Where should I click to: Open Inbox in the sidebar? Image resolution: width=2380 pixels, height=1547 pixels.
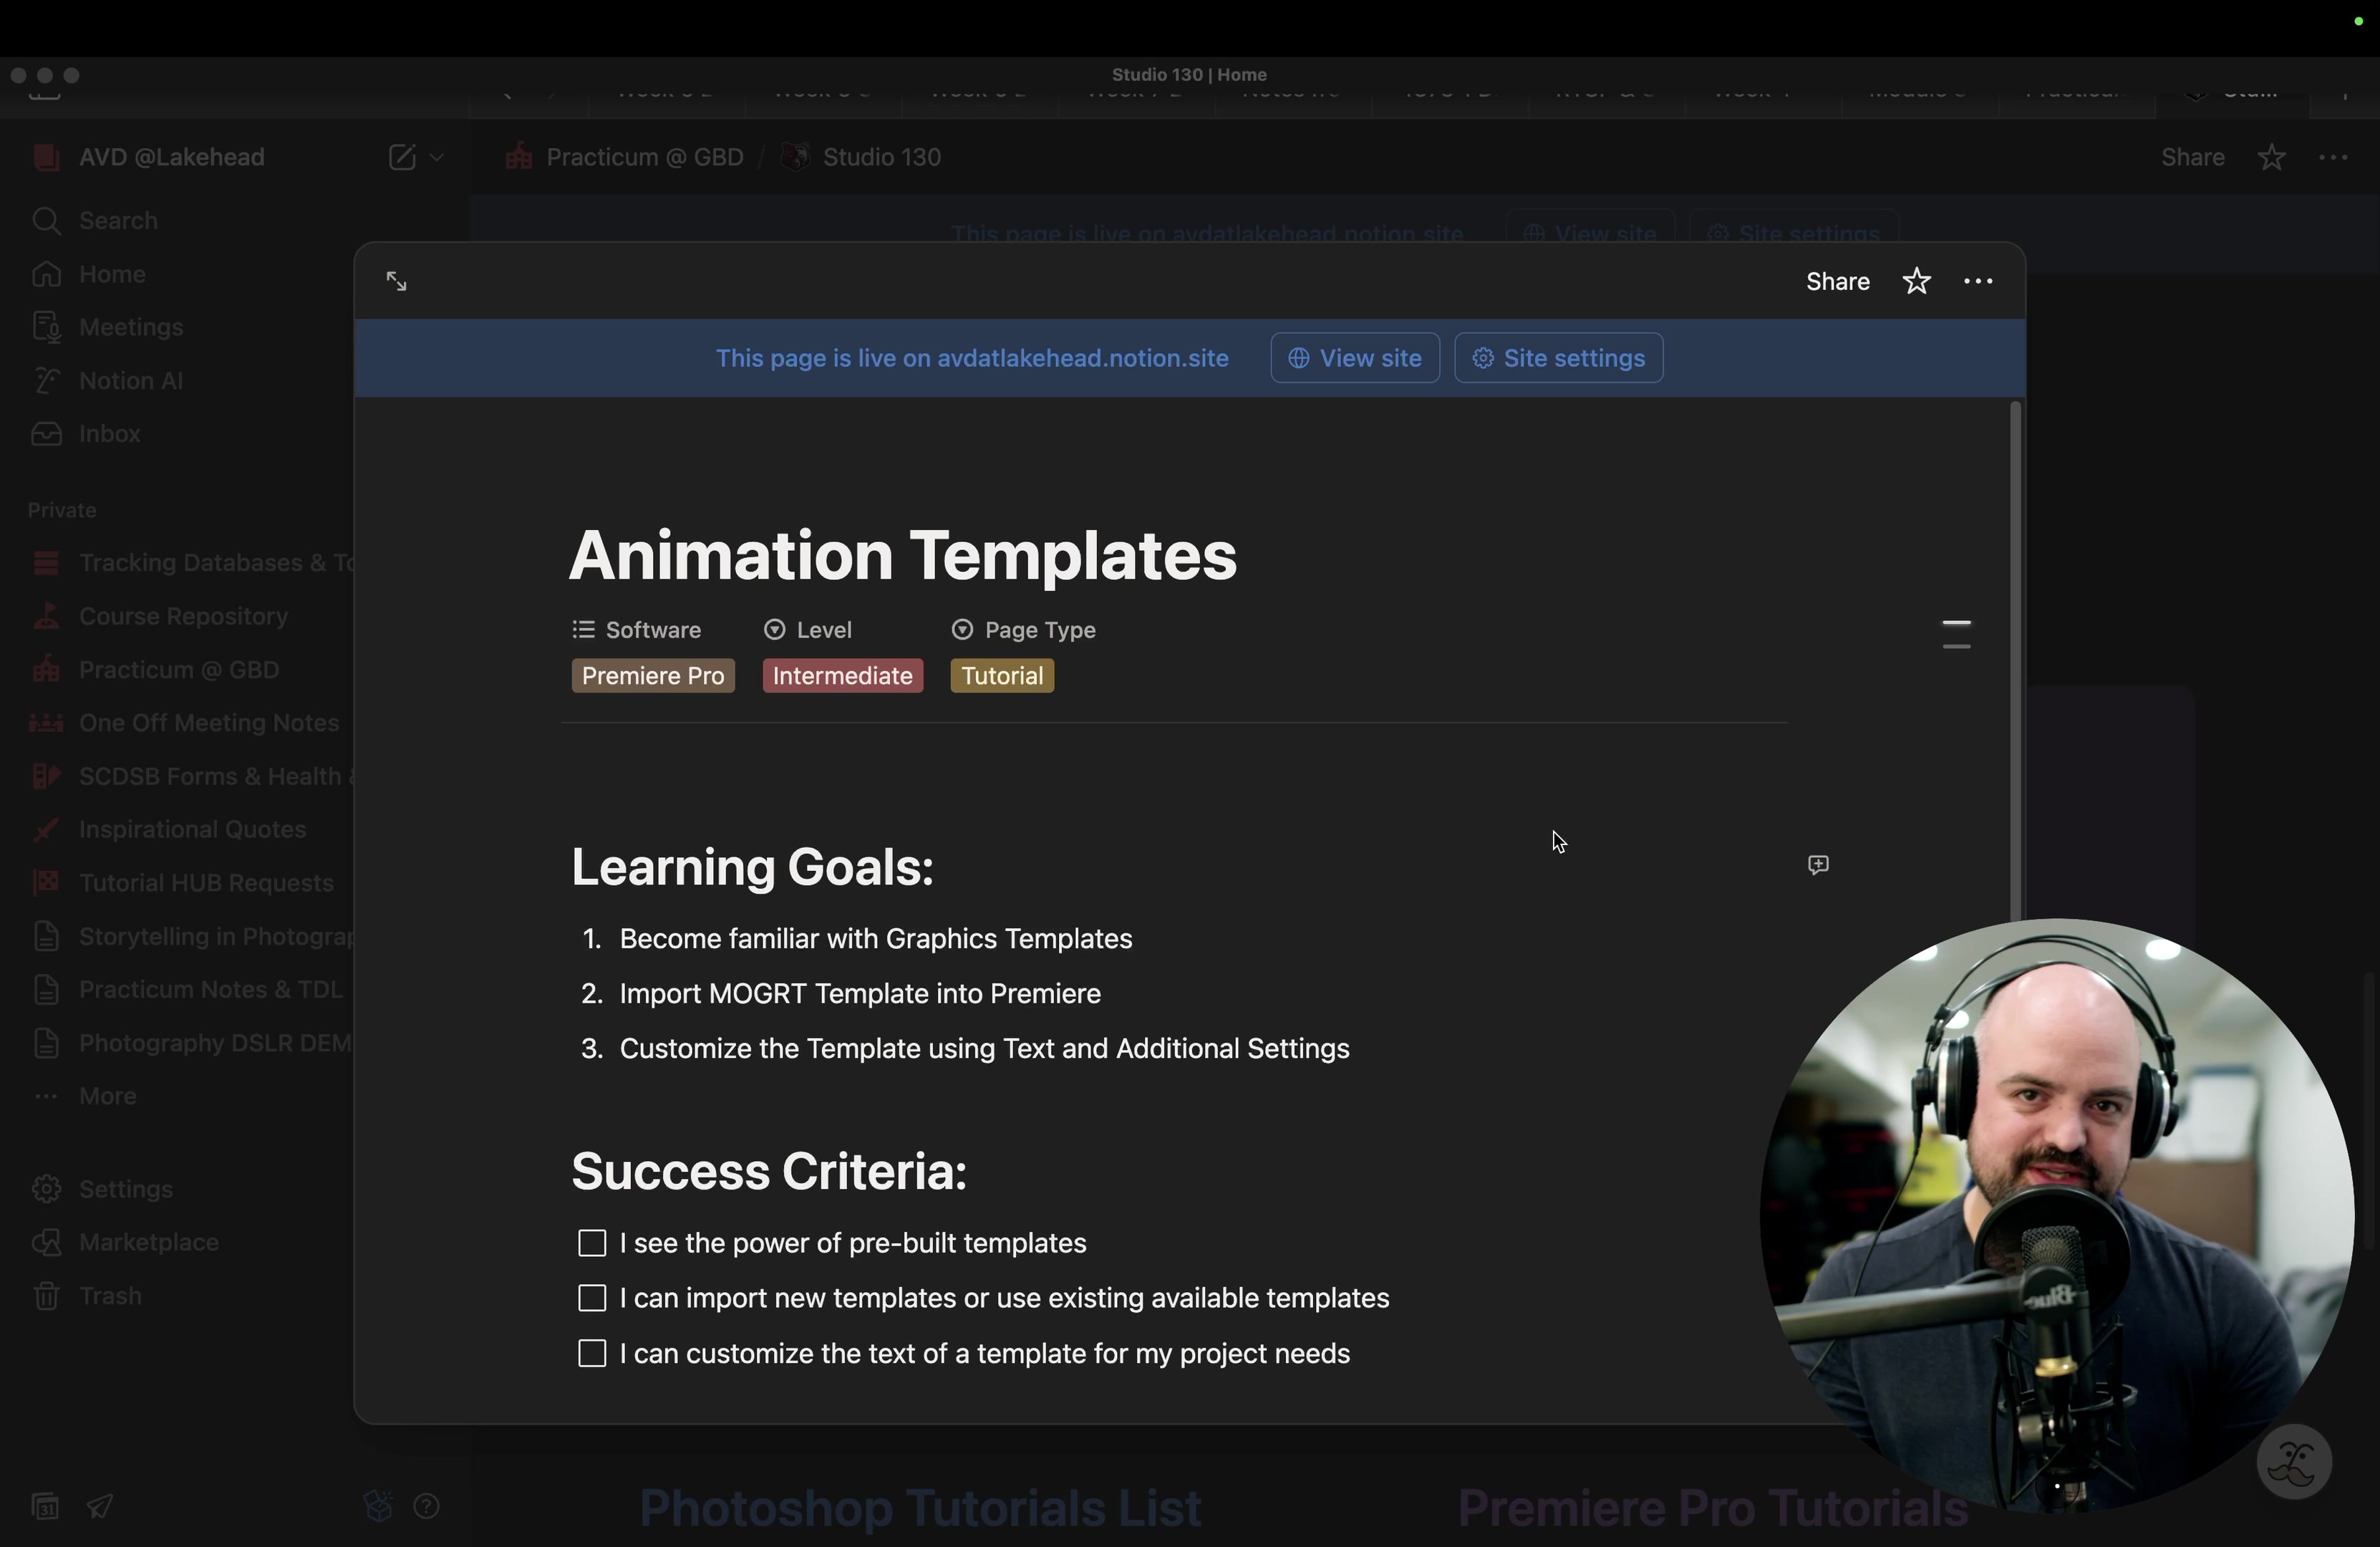point(109,434)
